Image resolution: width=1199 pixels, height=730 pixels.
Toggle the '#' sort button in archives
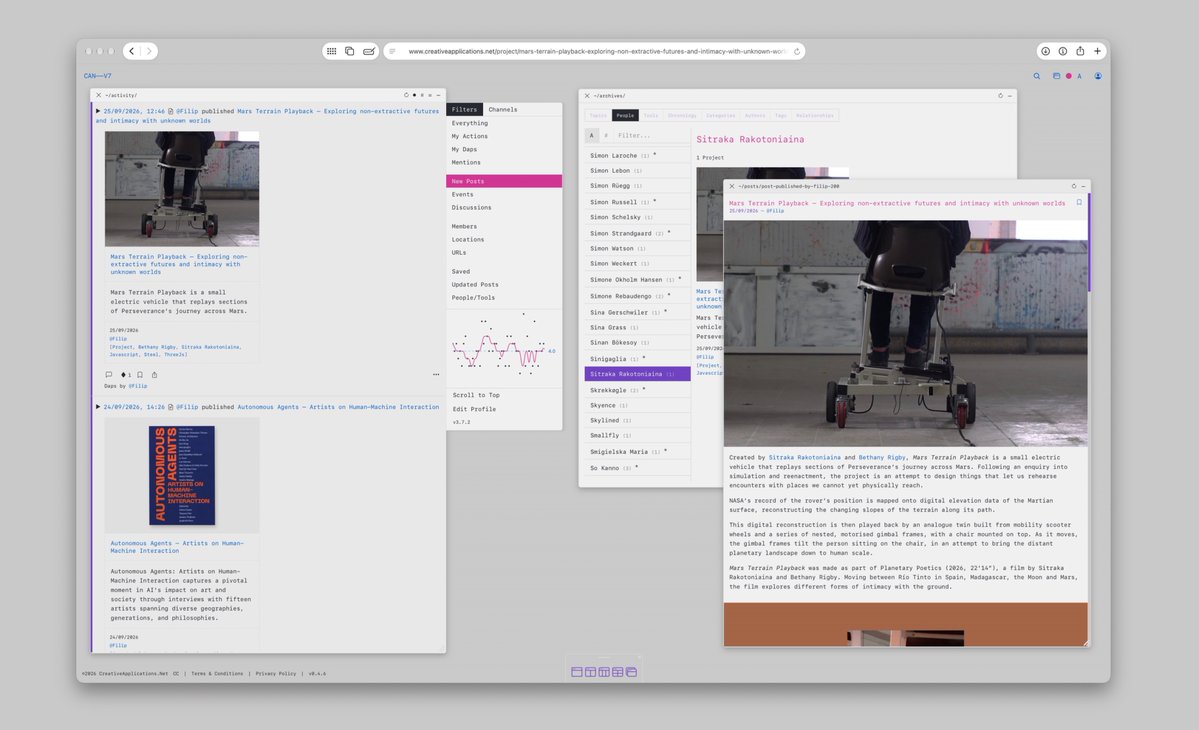tap(606, 135)
